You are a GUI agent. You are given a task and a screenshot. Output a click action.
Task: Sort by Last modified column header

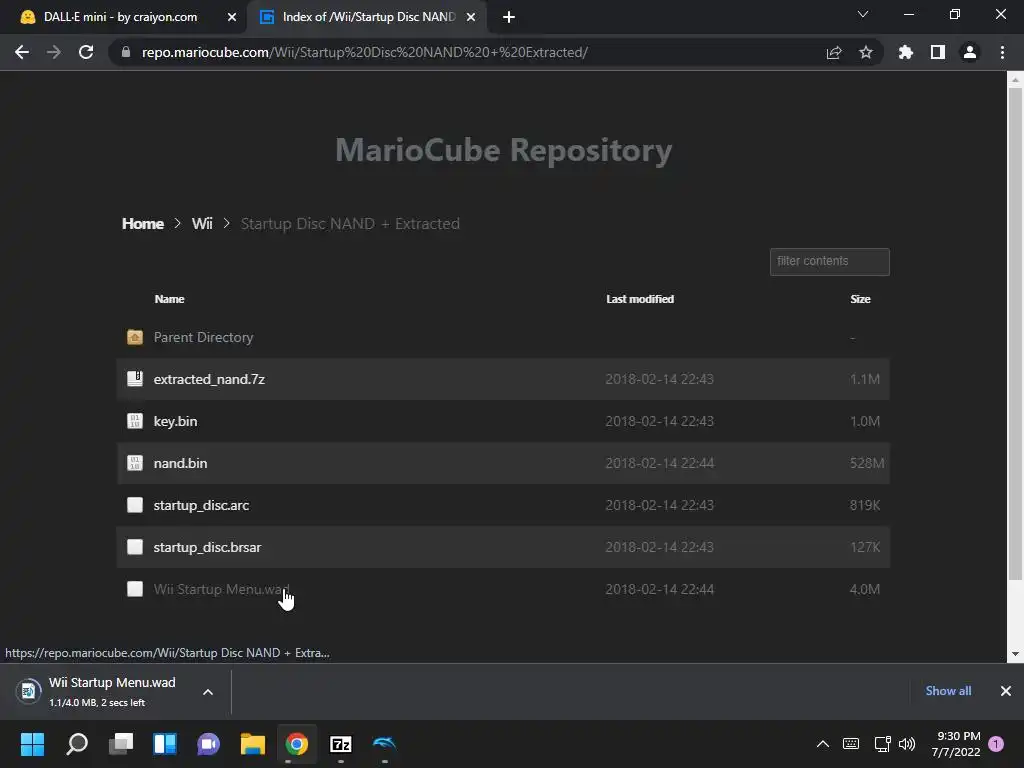point(640,299)
